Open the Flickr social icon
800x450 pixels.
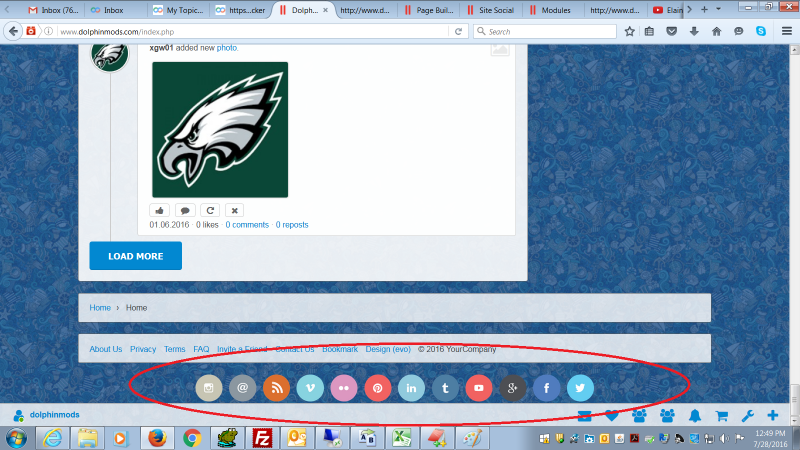pos(343,388)
